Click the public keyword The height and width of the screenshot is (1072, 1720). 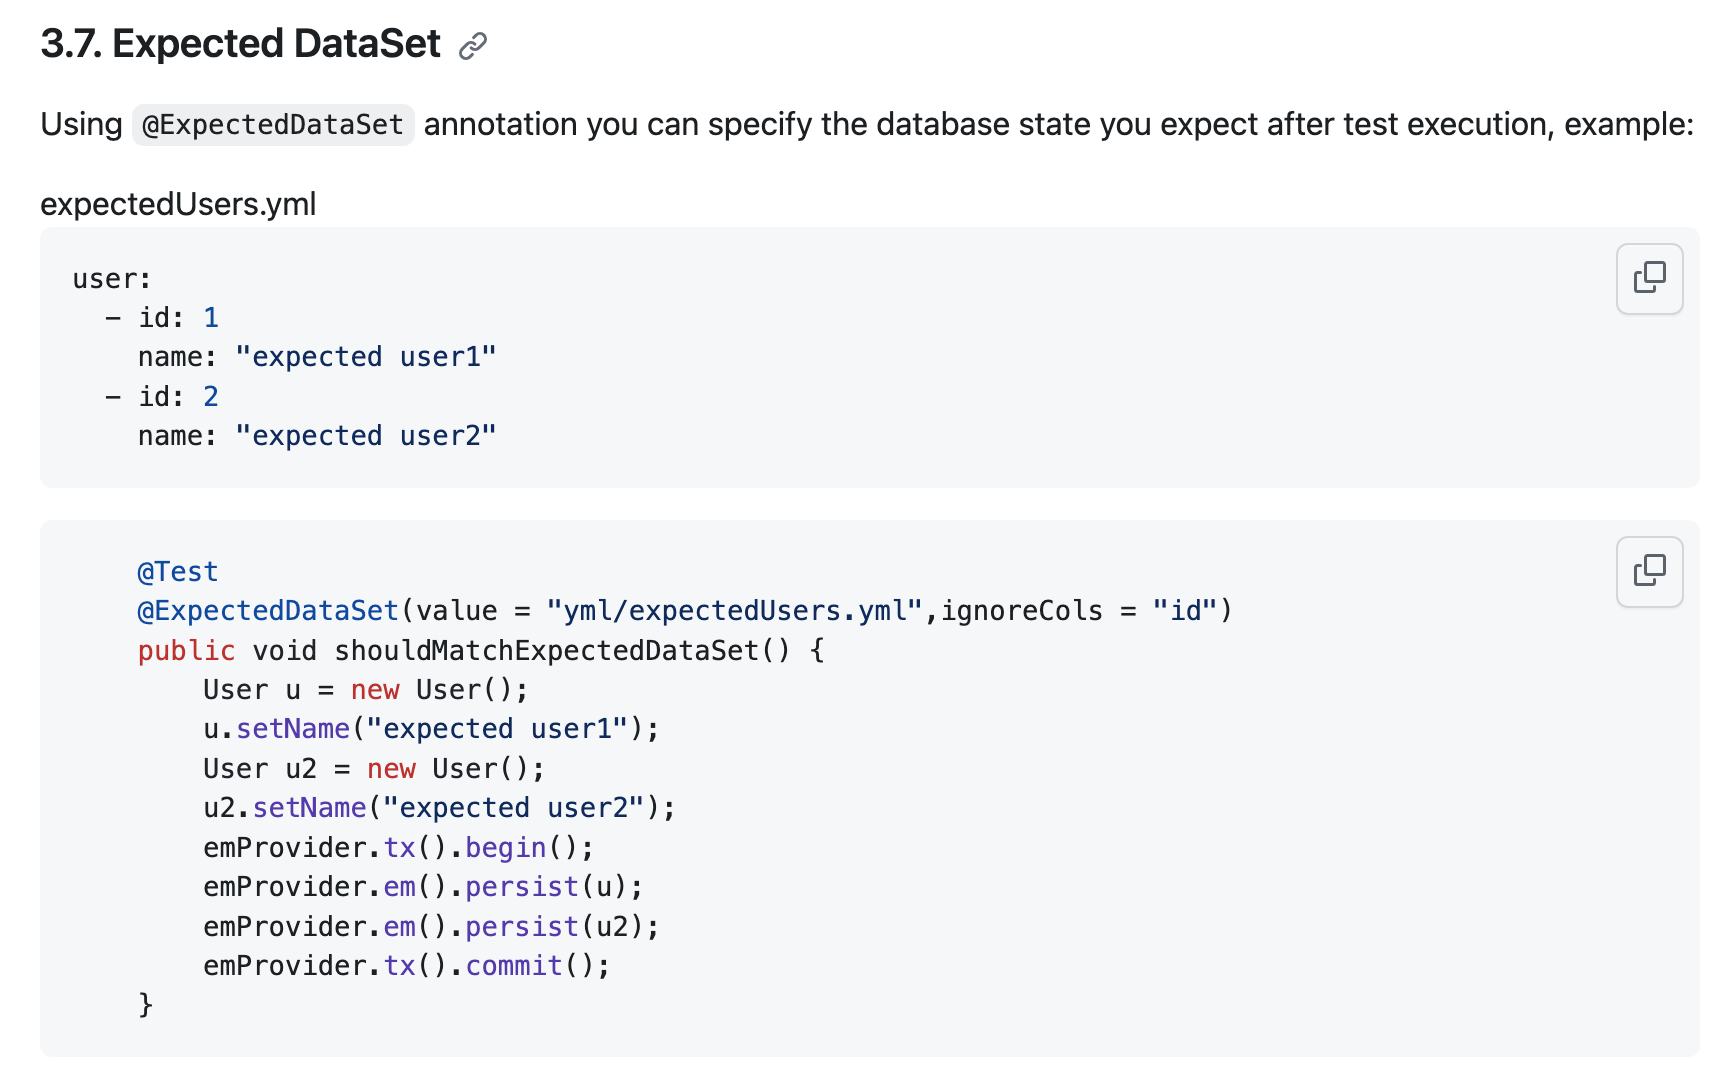[x=186, y=651]
